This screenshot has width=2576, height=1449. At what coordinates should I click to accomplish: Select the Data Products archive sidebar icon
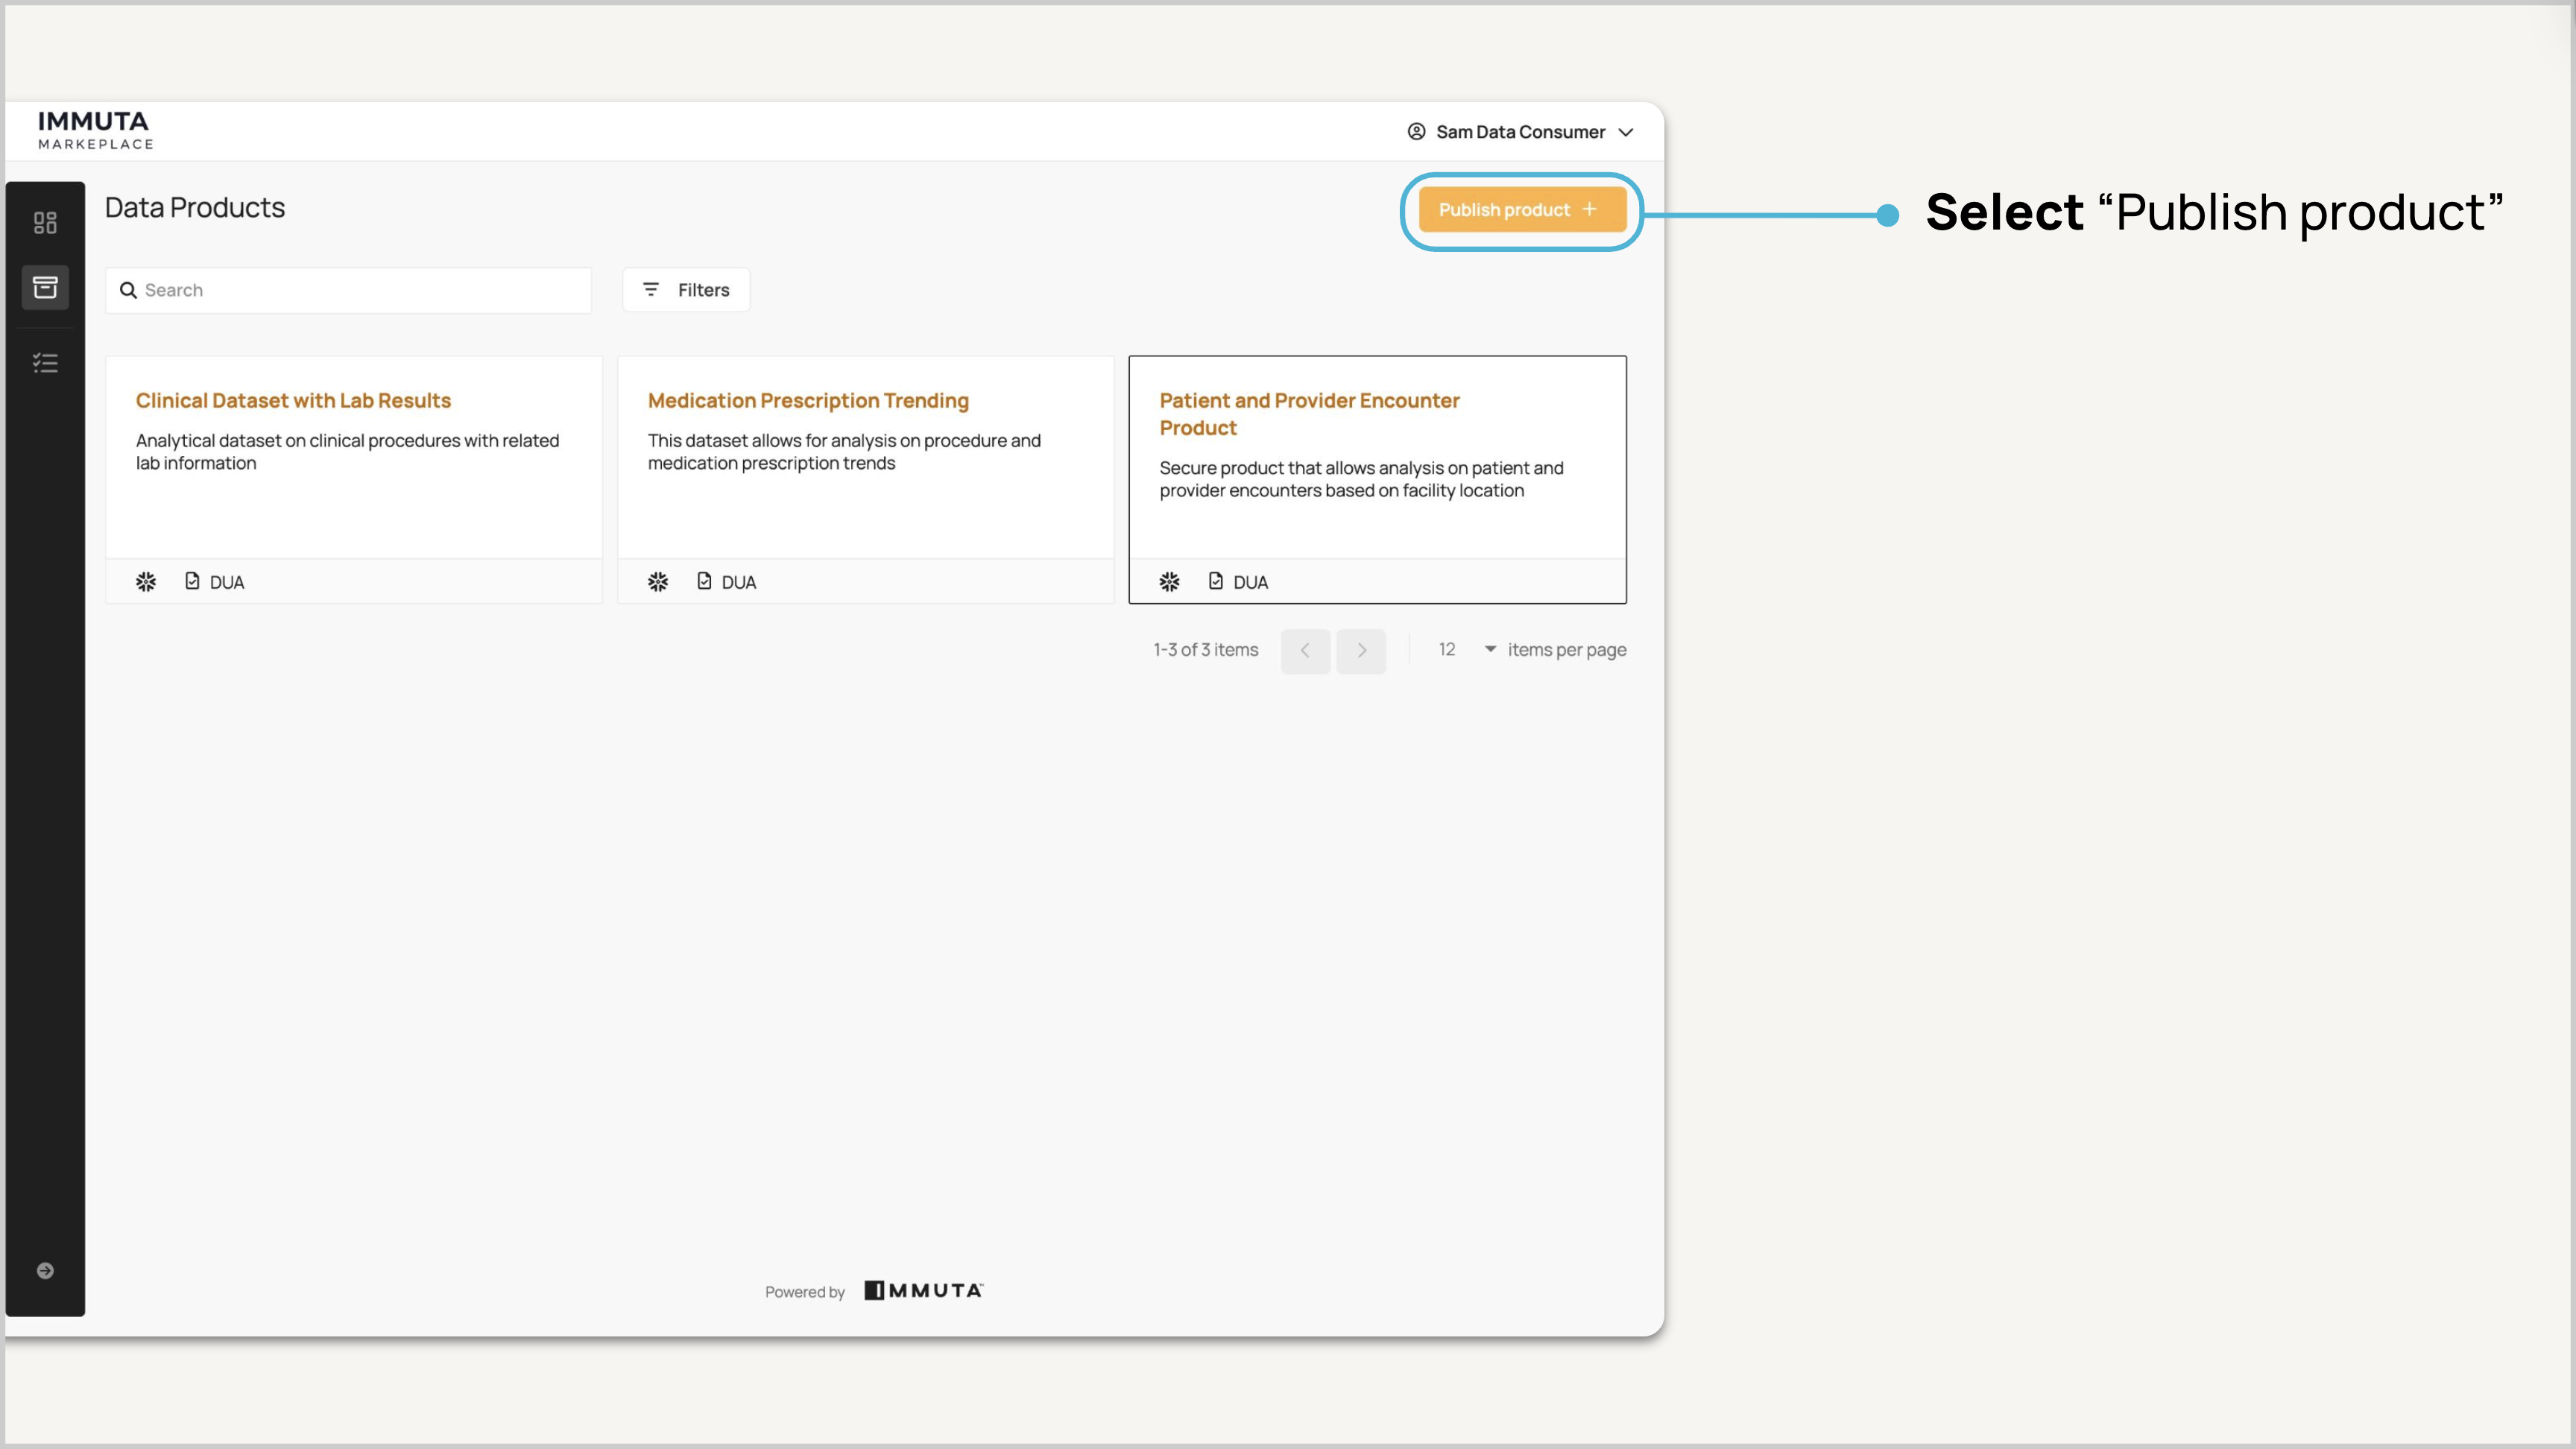click(x=45, y=288)
